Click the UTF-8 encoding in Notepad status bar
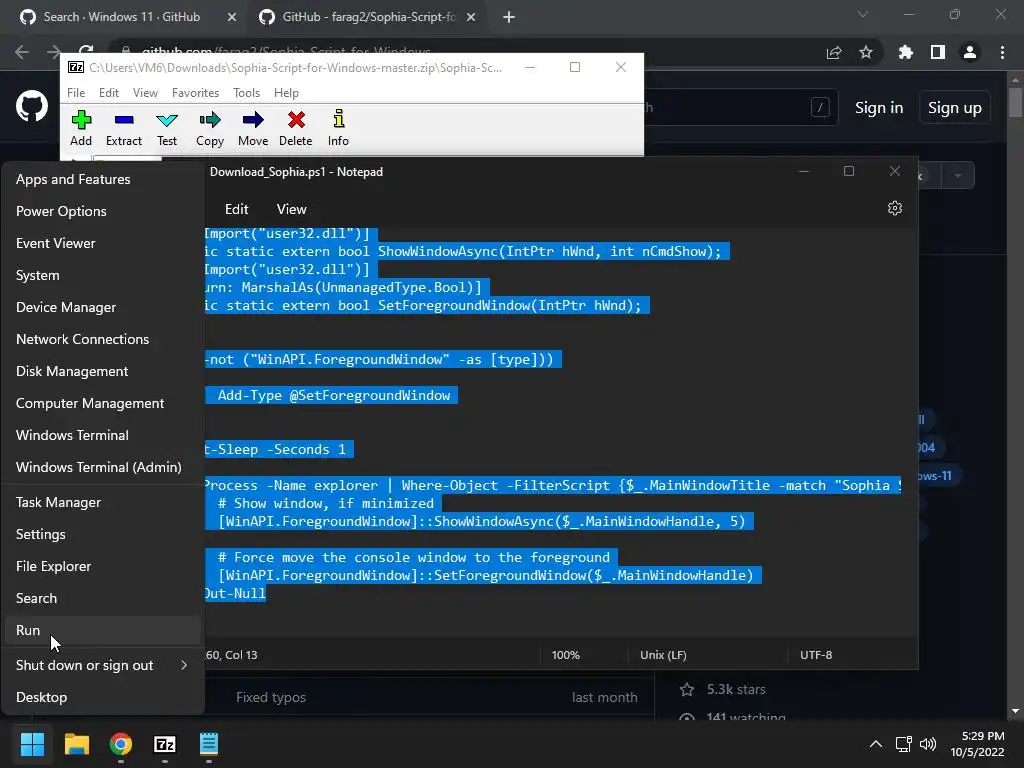Image resolution: width=1024 pixels, height=768 pixels. click(x=816, y=655)
